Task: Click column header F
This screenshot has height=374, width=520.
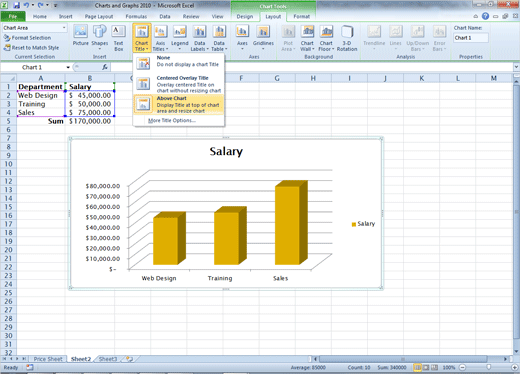Action: click(241, 78)
